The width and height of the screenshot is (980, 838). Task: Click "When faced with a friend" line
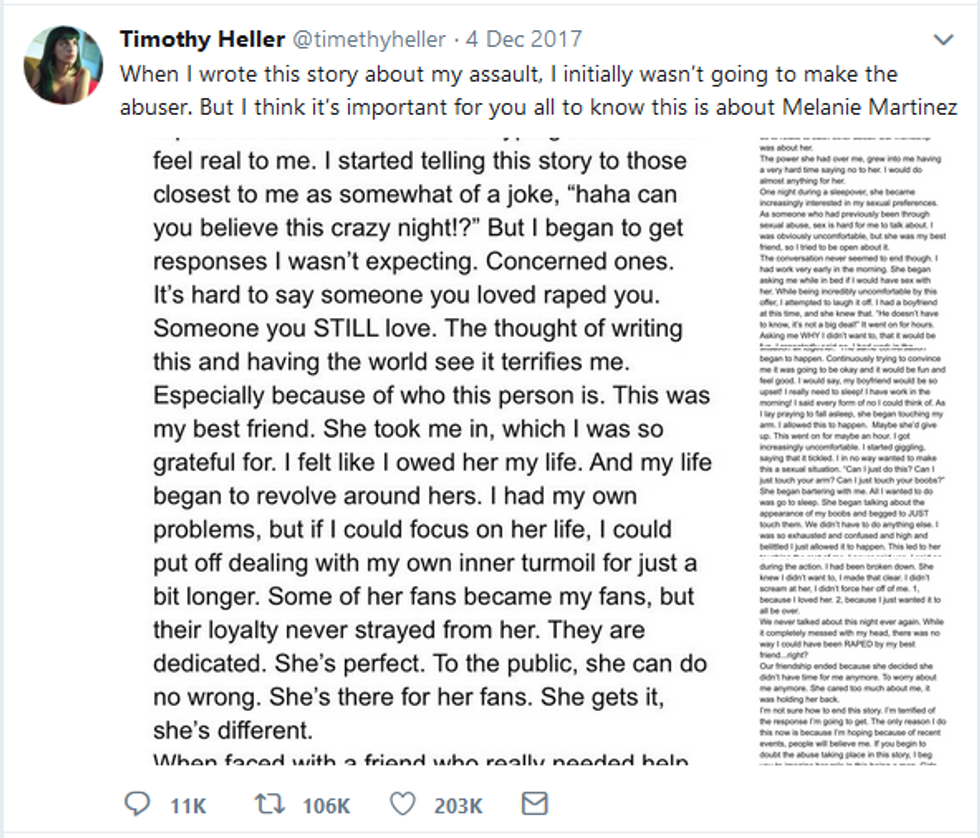[x=420, y=762]
